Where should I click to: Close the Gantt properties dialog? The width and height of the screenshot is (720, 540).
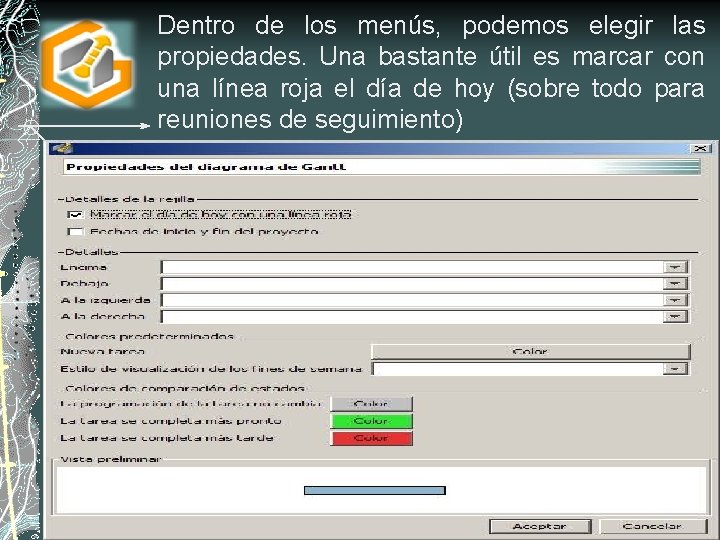point(701,148)
